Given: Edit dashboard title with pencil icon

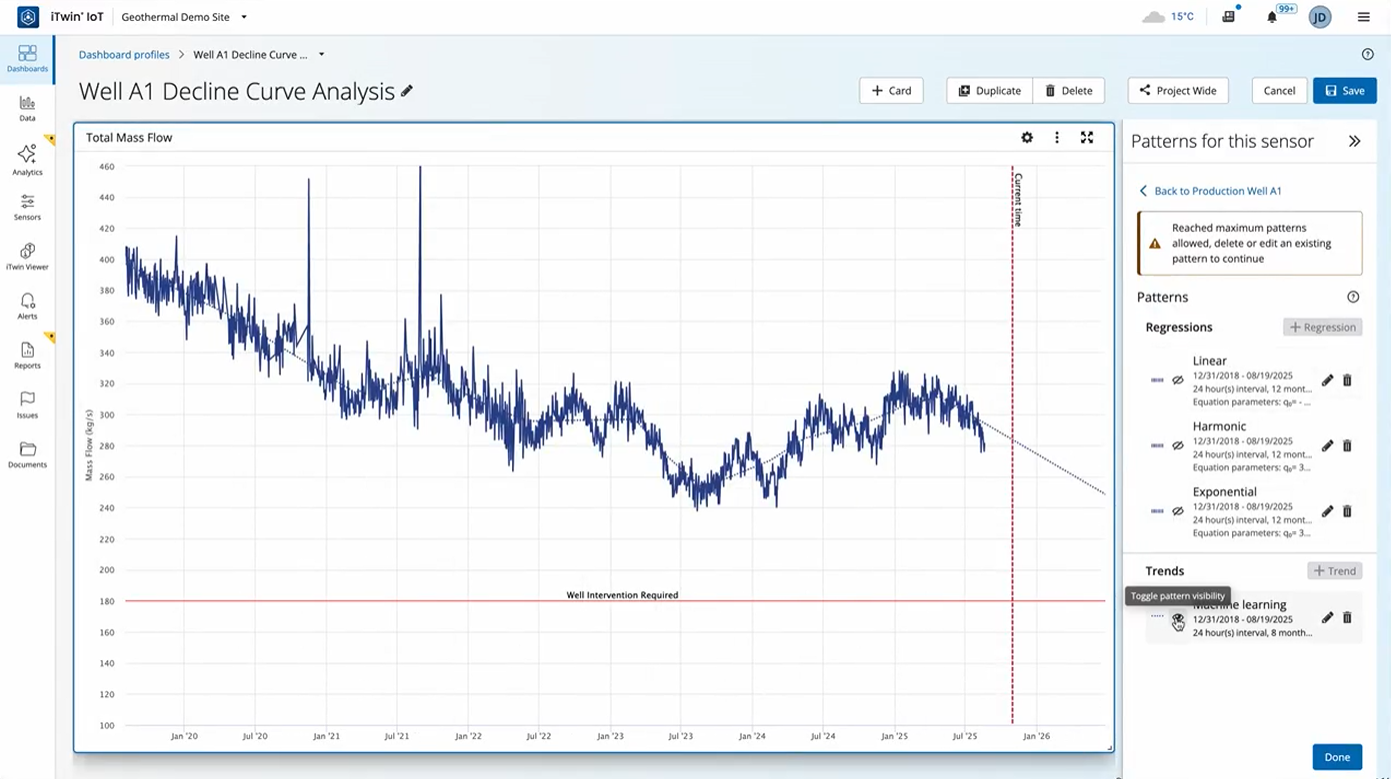Looking at the screenshot, I should tap(407, 91).
